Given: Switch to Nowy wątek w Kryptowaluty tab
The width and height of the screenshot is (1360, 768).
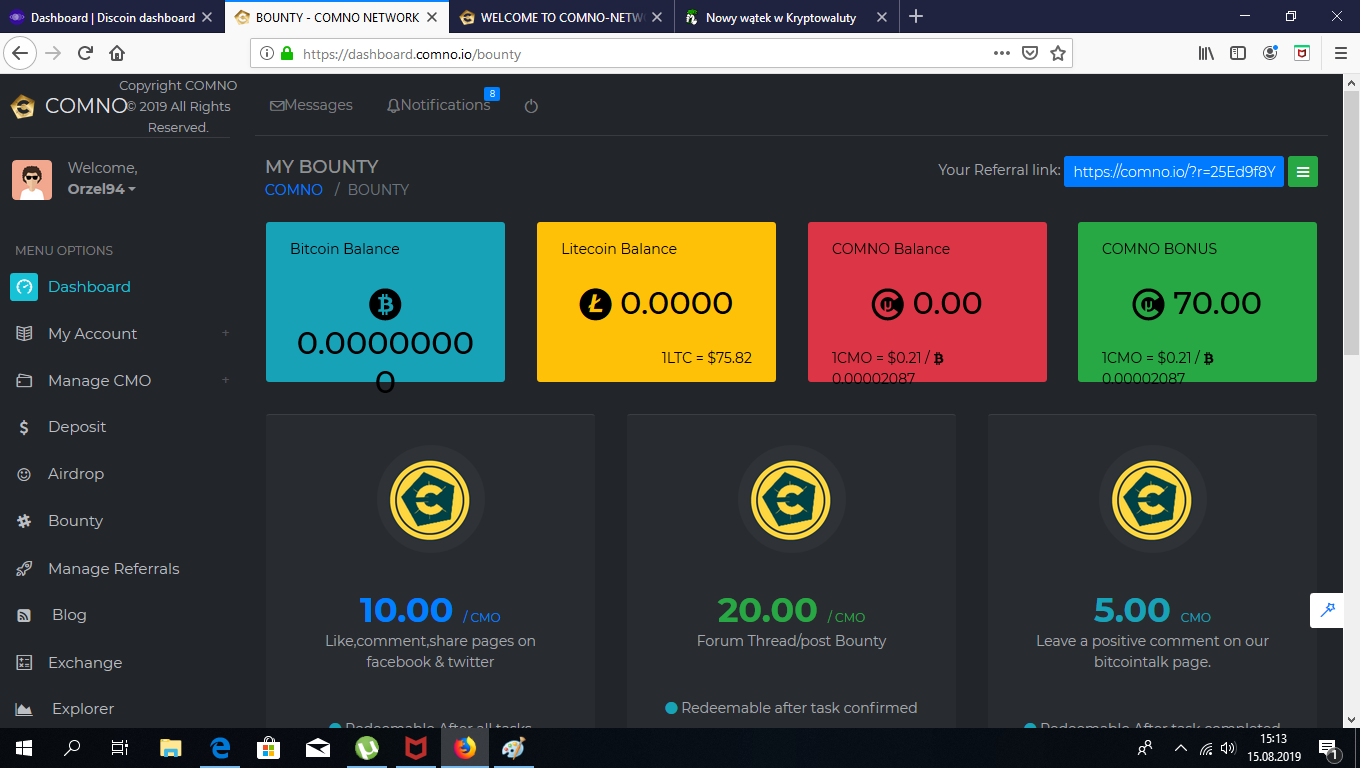Looking at the screenshot, I should click(x=786, y=17).
